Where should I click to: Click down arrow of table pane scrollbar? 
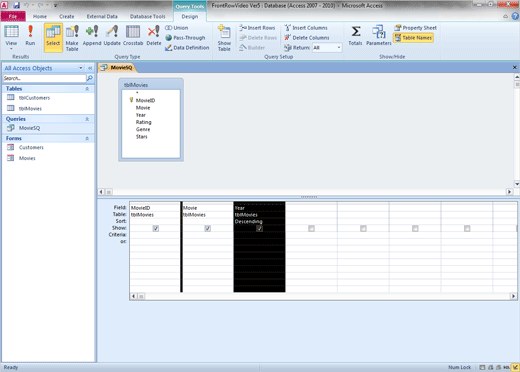click(517, 184)
